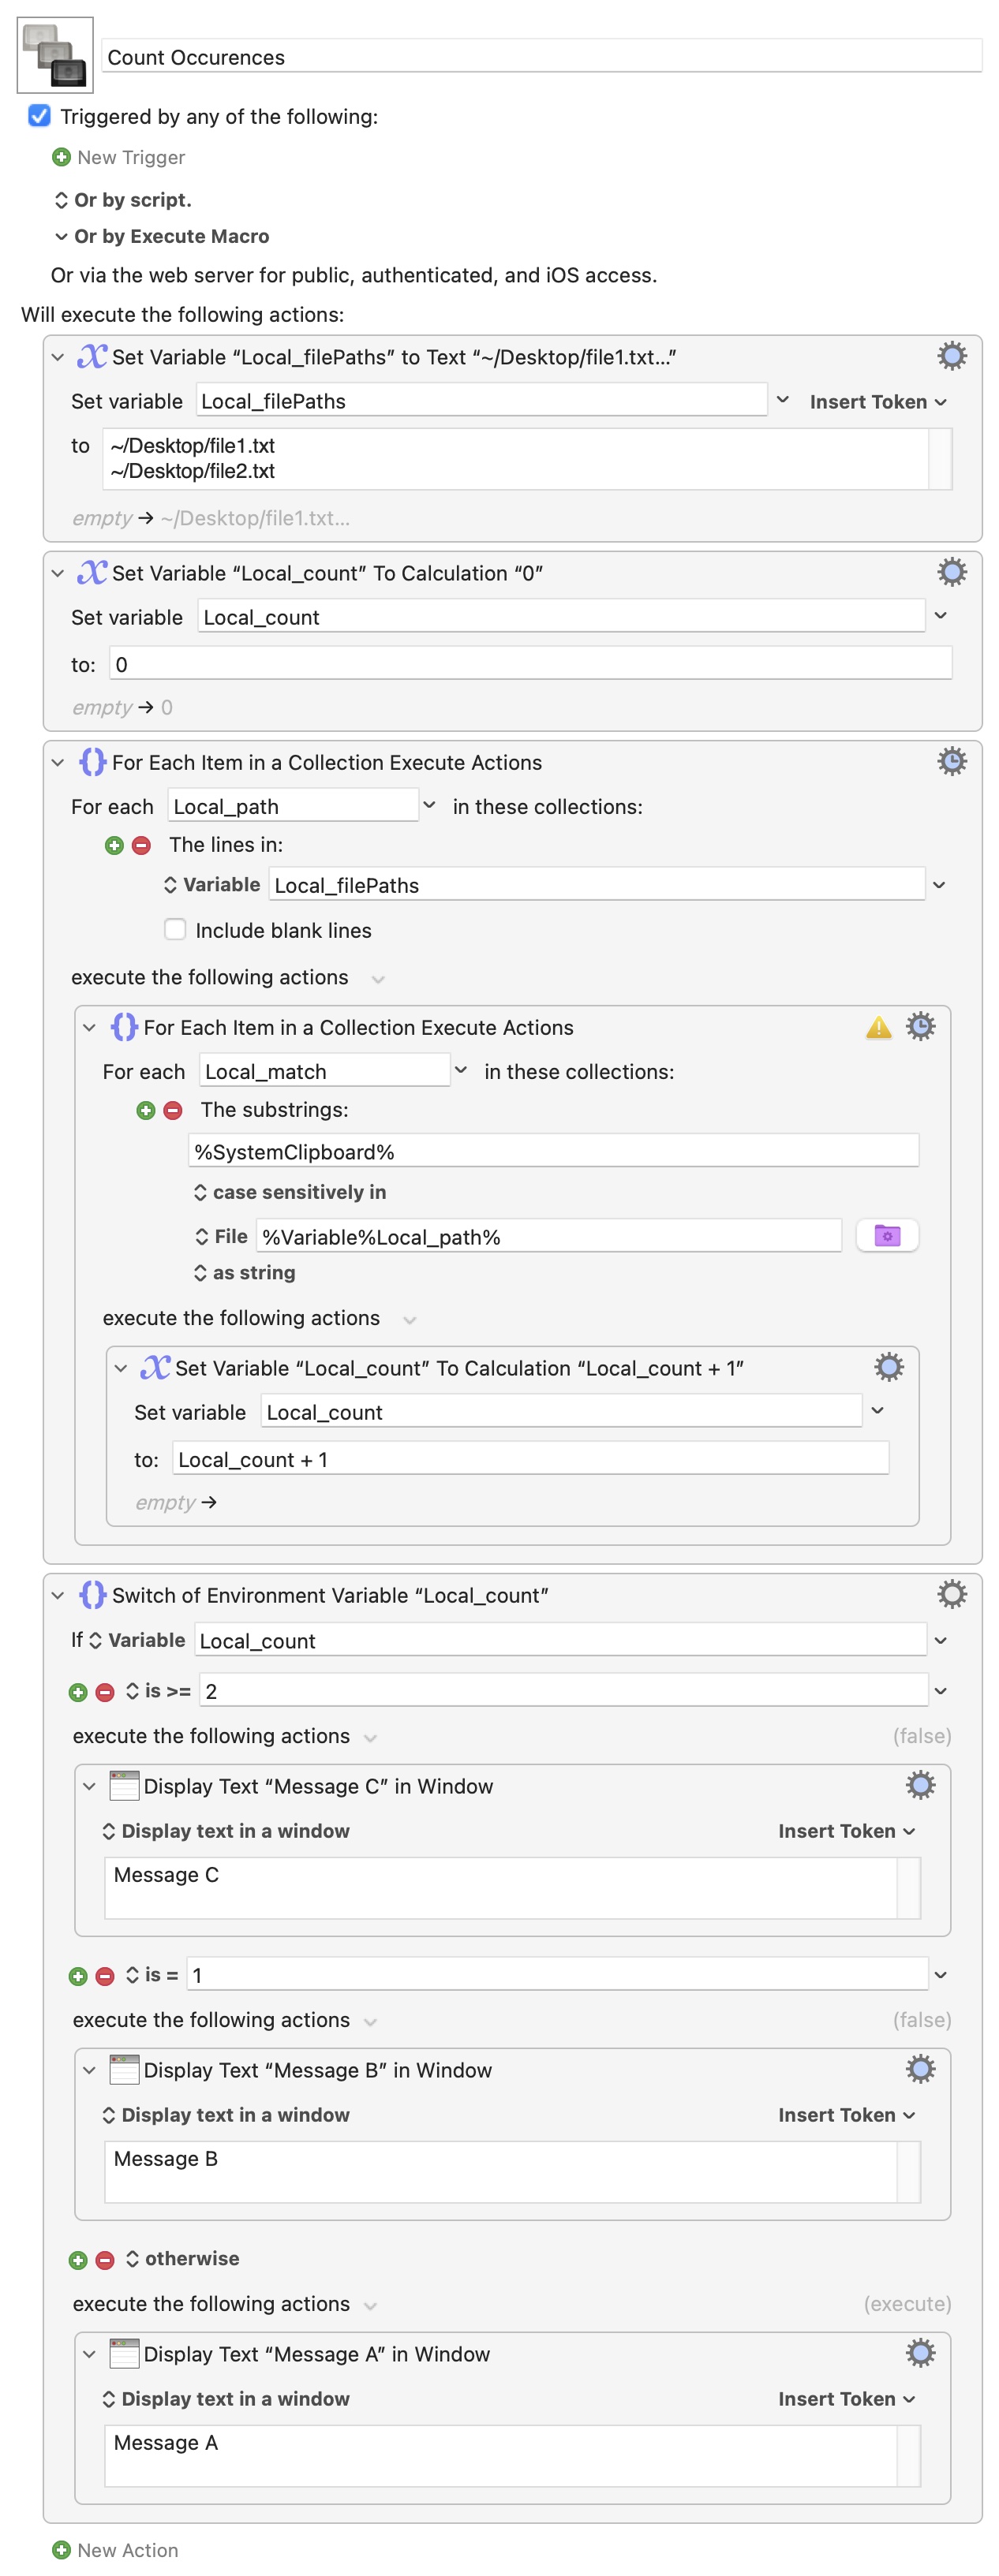Viewport: 999px width, 2576px height.
Task: Delete the 'is = 1' switch case with red minus
Action: pyautogui.click(x=105, y=1975)
